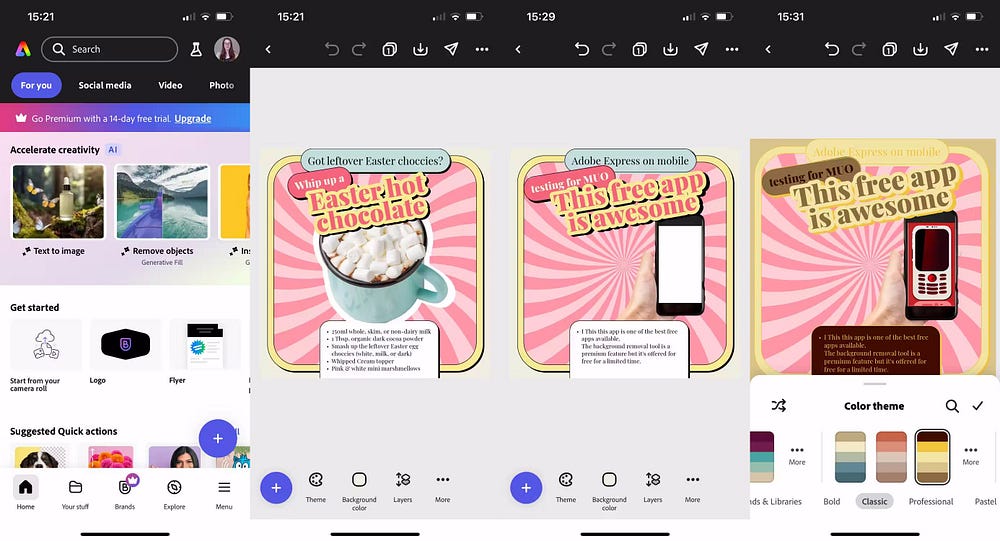
Task: Open Background color in the Easter editor
Action: pos(359,491)
